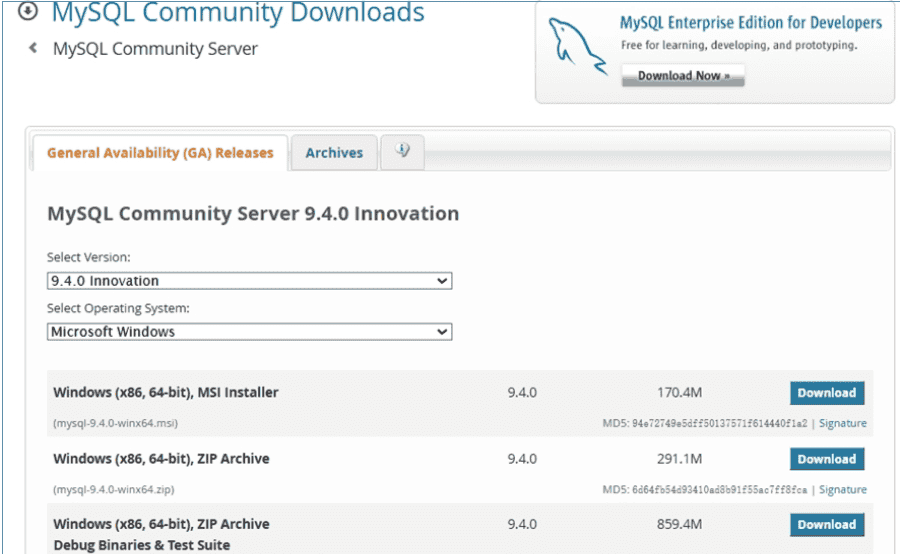This screenshot has height=554, width=900.
Task: Switch to the Archives tab
Action: pyautogui.click(x=334, y=153)
